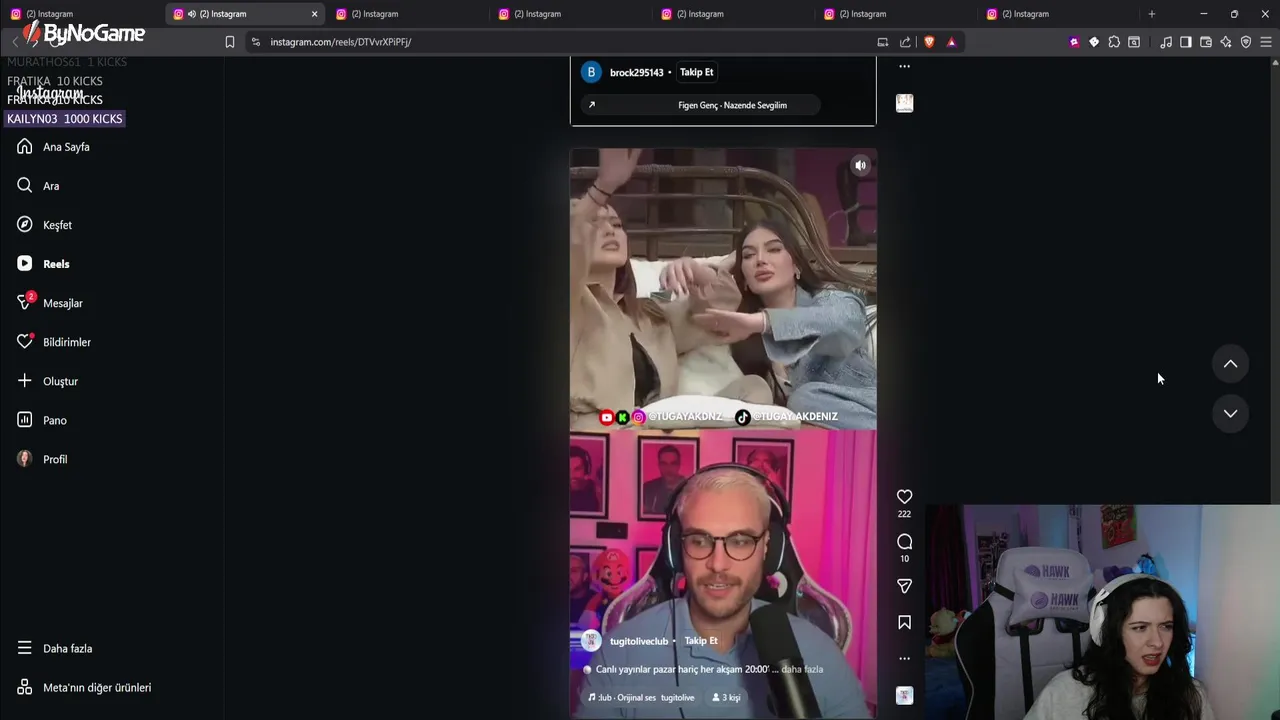Screen dimensions: 1280x720
Task: Open Figen Genç - Nazende Sevgilim audio
Action: [700, 105]
